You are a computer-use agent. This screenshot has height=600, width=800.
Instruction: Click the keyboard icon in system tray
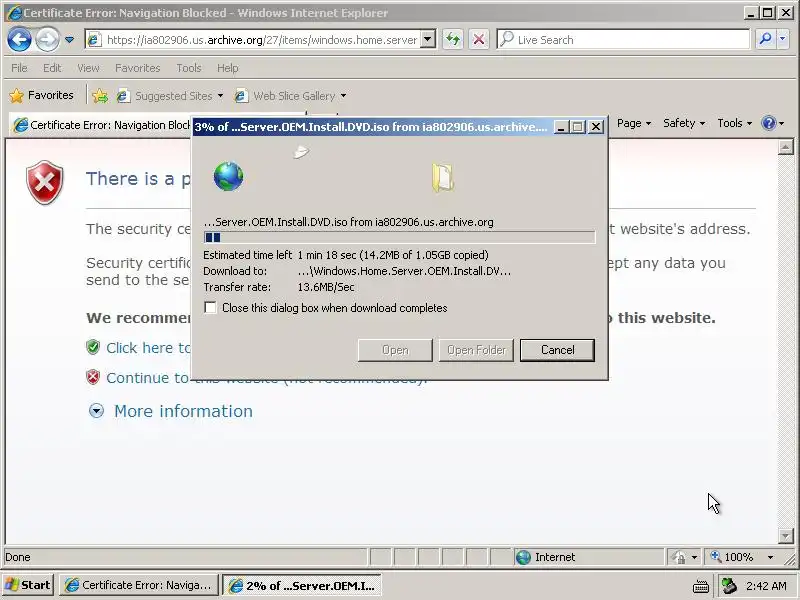coord(701,586)
